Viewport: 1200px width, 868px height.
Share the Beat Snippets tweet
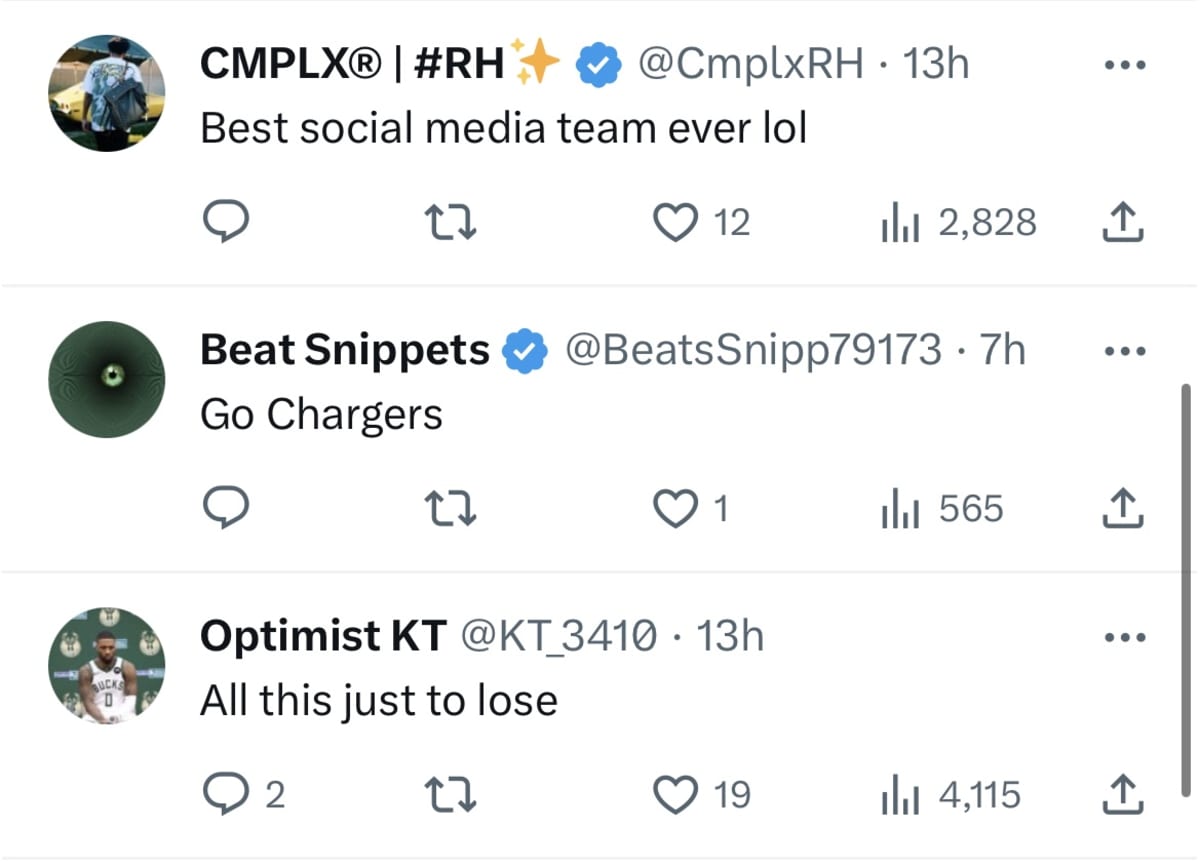(1122, 509)
